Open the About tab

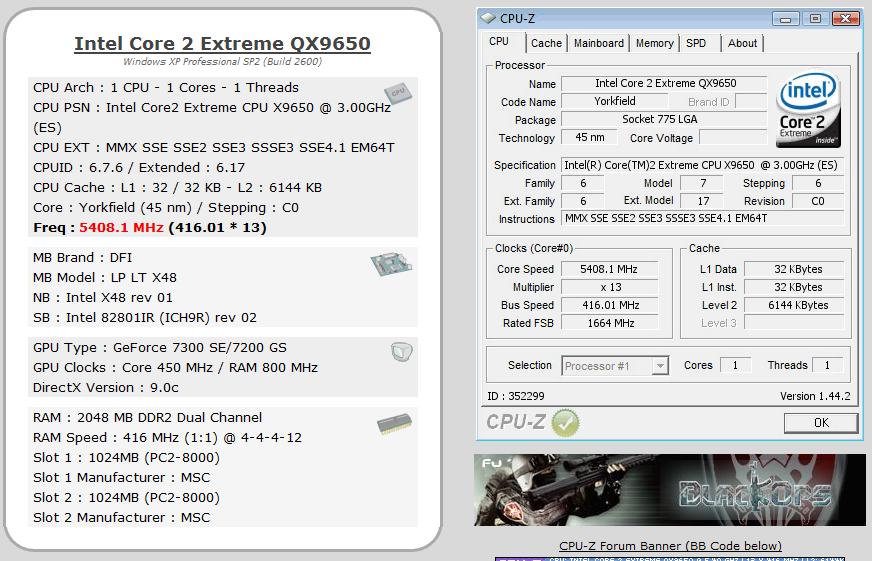(742, 43)
